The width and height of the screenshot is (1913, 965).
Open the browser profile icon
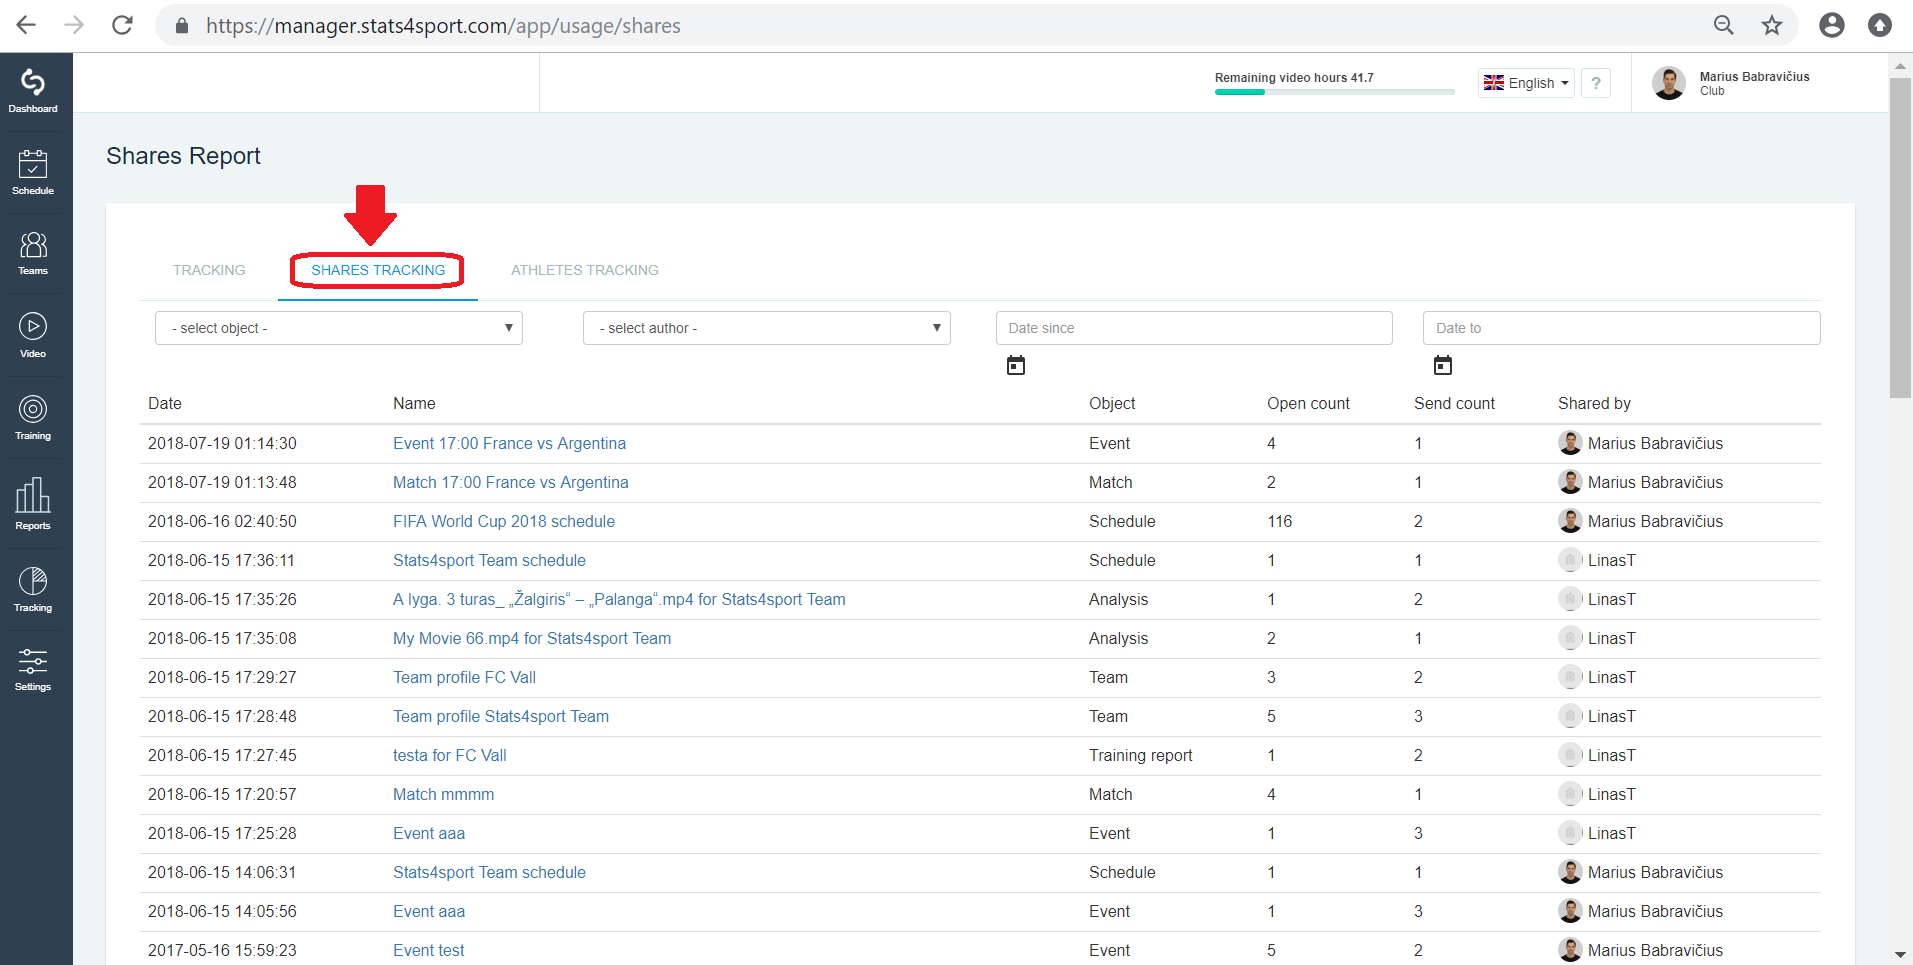coord(1832,25)
